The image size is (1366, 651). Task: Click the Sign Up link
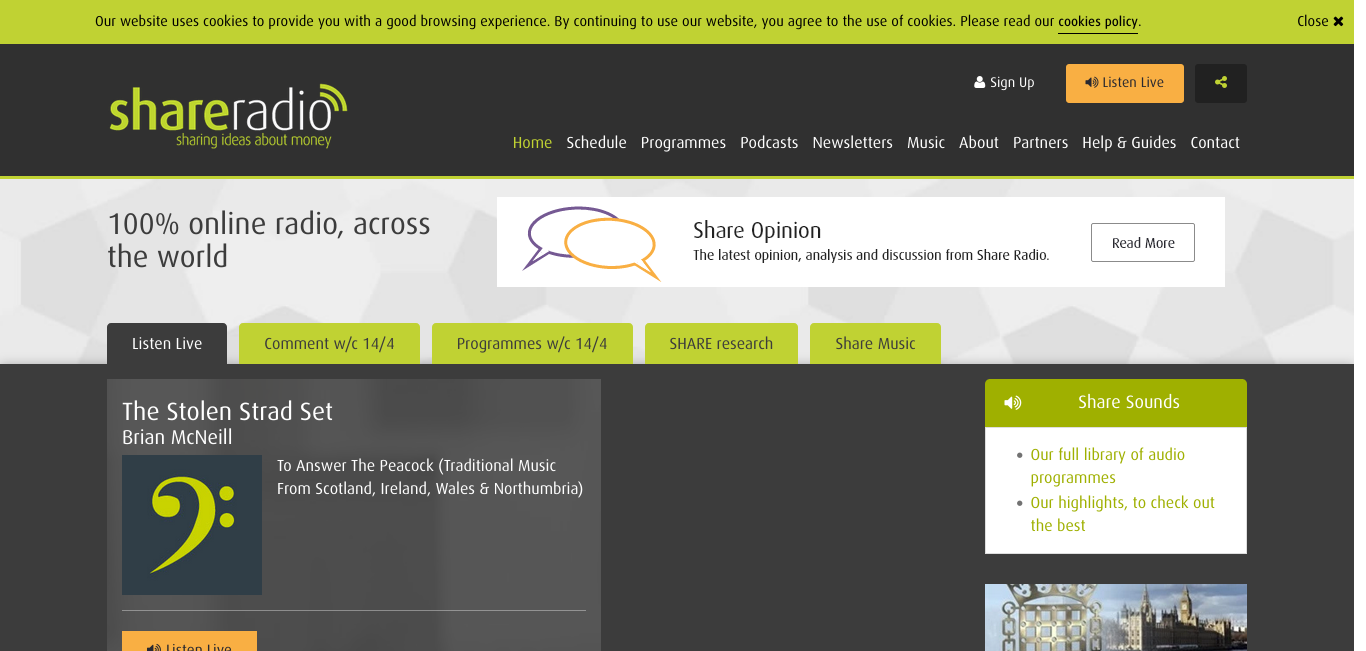tap(1004, 83)
